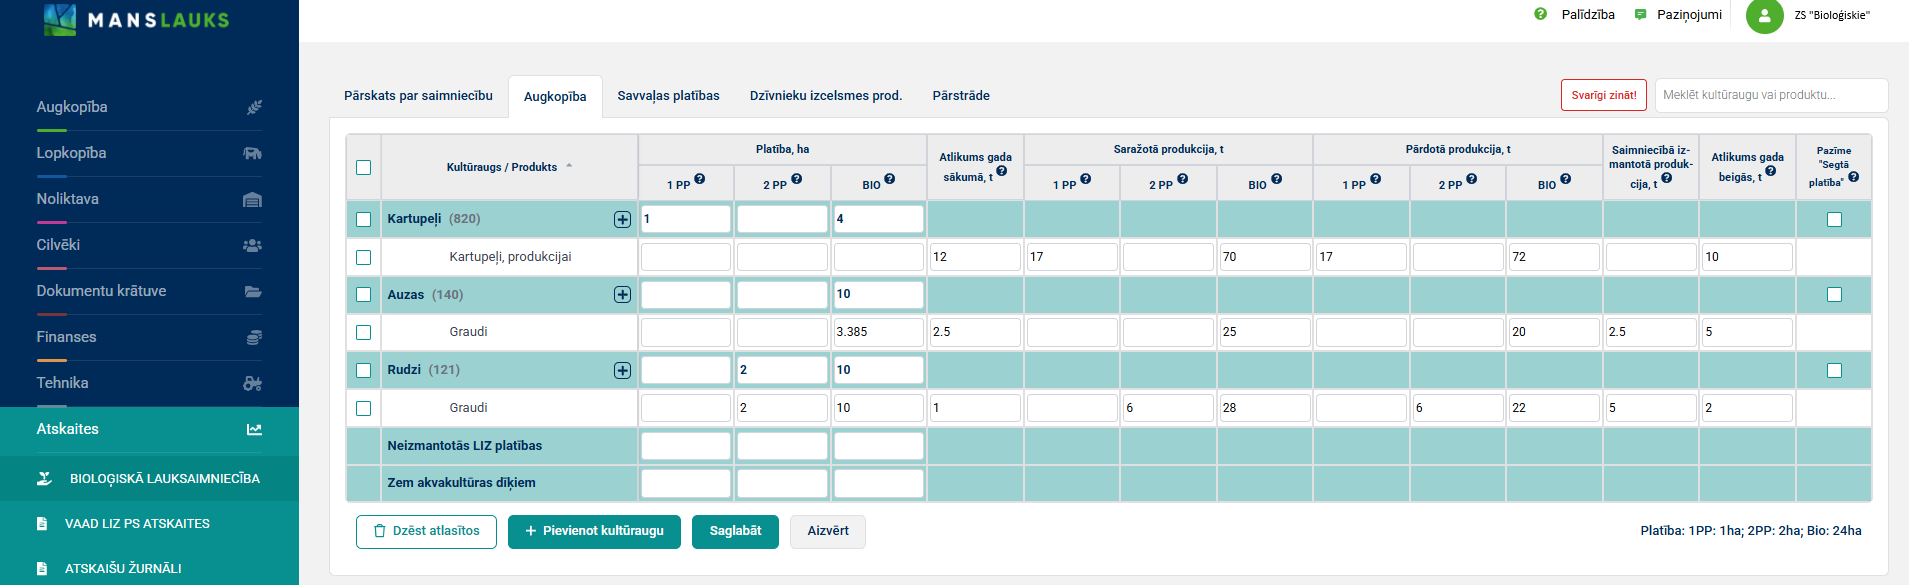
Task: Click the Pievienot kultūraugu button
Action: pos(594,531)
